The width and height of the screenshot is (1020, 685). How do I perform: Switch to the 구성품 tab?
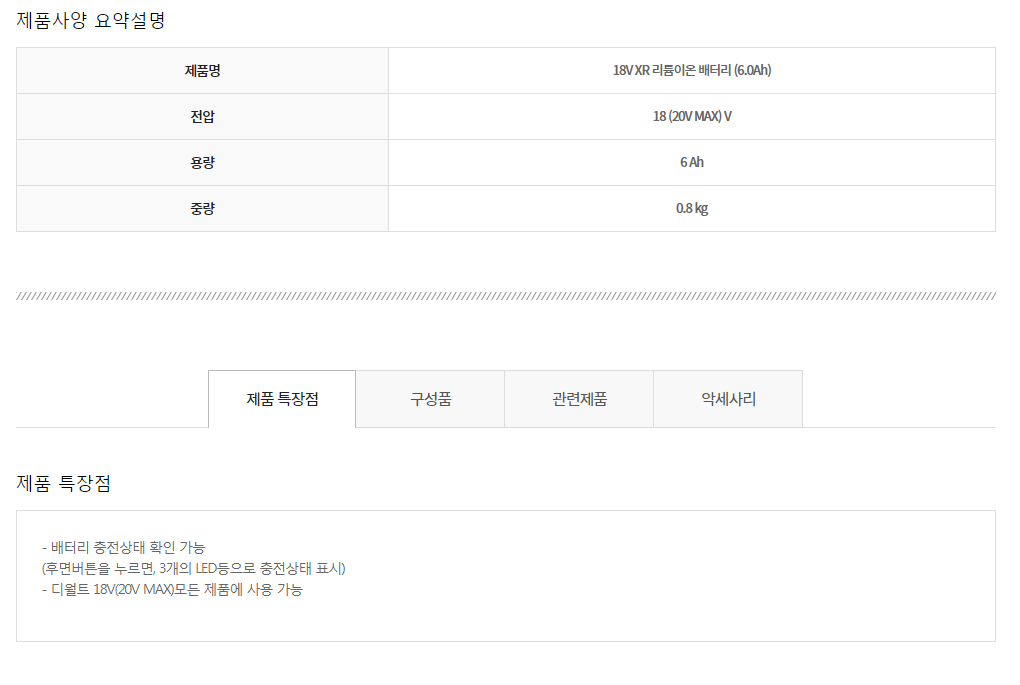[x=430, y=399]
